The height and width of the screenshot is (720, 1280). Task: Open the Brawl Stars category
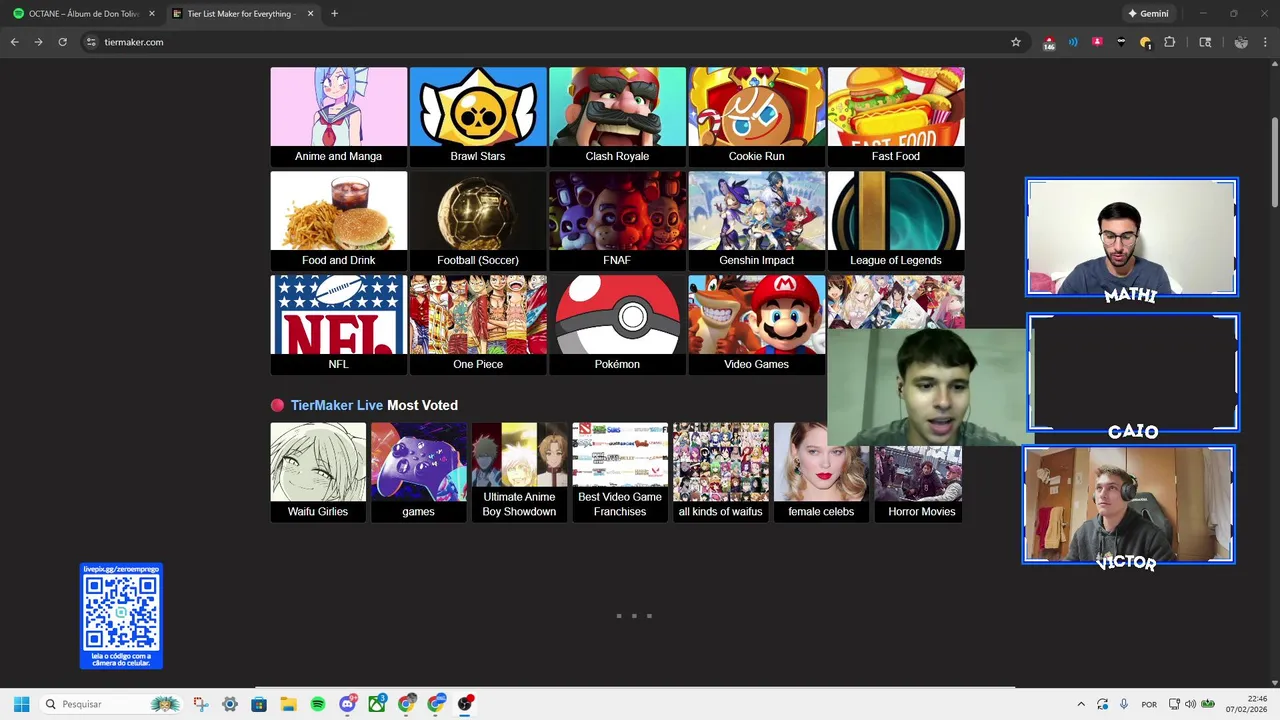(477, 116)
